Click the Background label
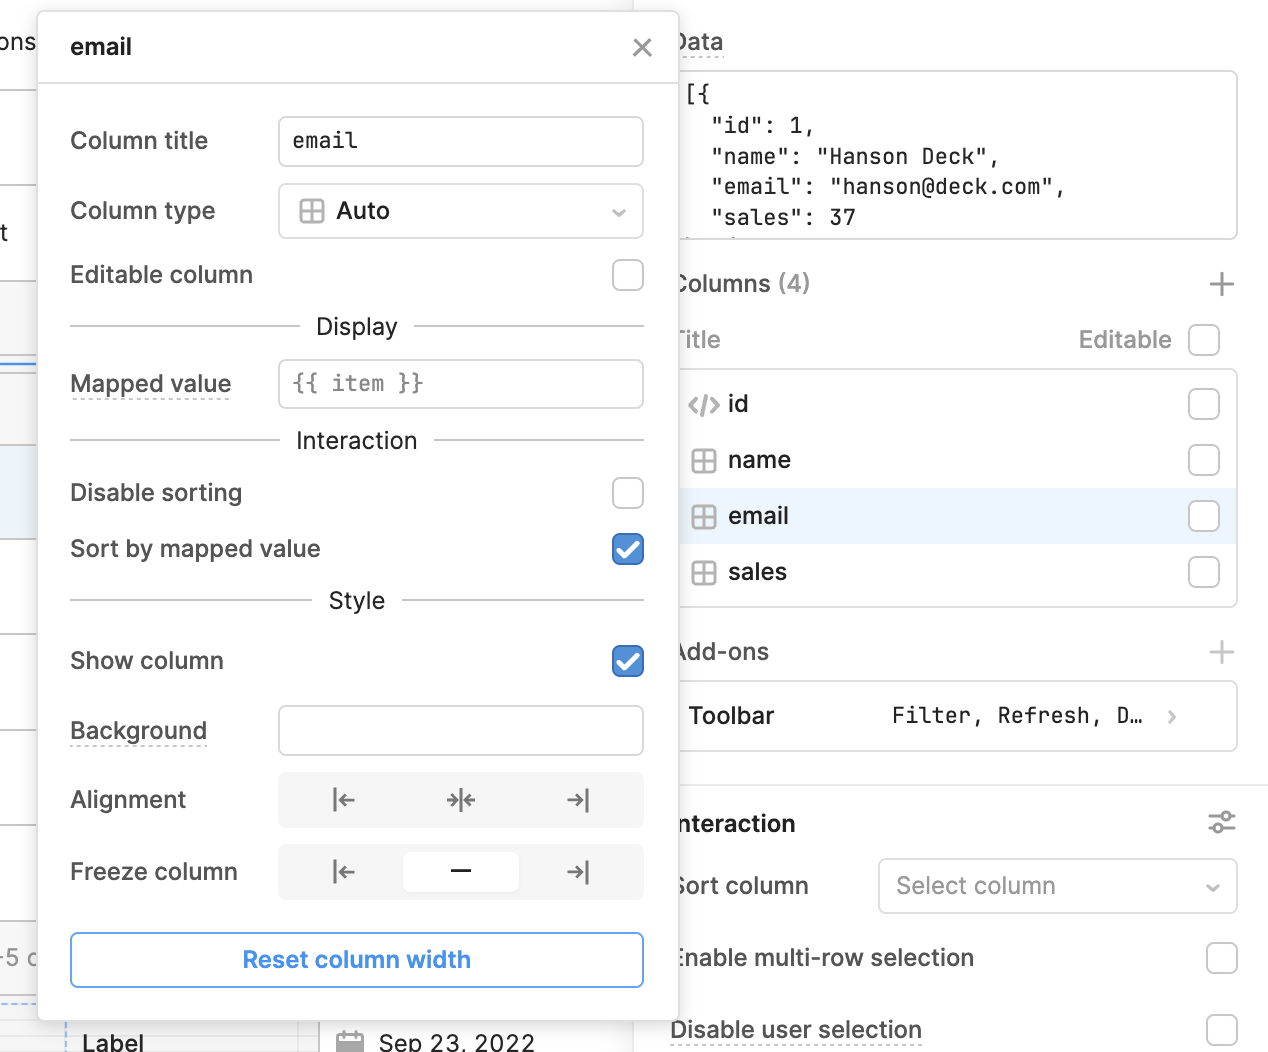This screenshot has height=1052, width=1268. [x=139, y=731]
